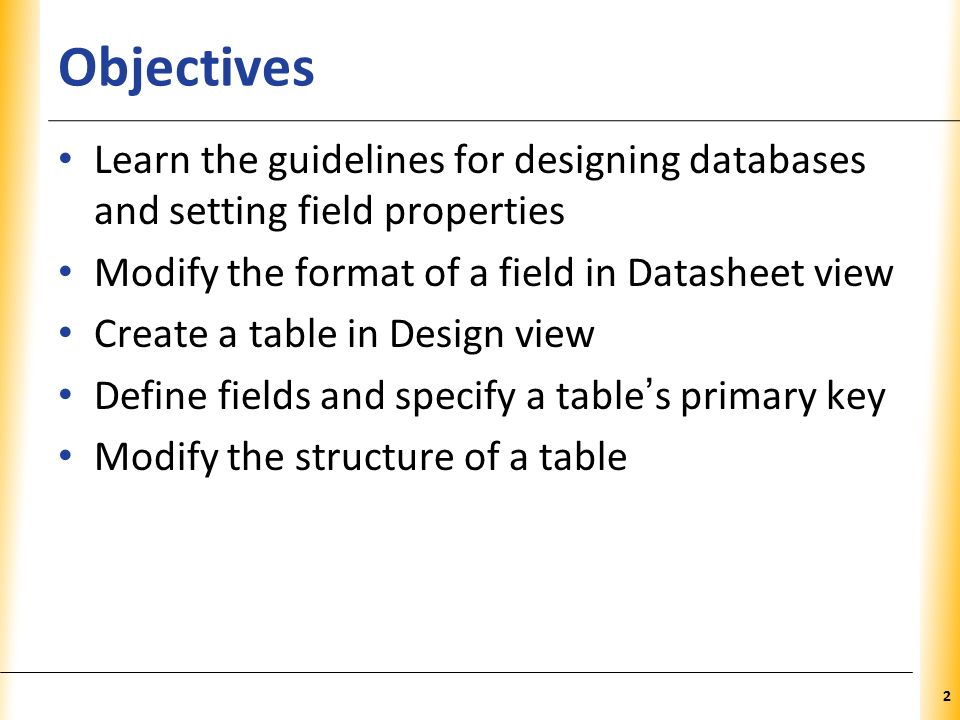Image resolution: width=960 pixels, height=720 pixels.
Task: Click the word Datasheet in the second bullet
Action: coord(714,272)
